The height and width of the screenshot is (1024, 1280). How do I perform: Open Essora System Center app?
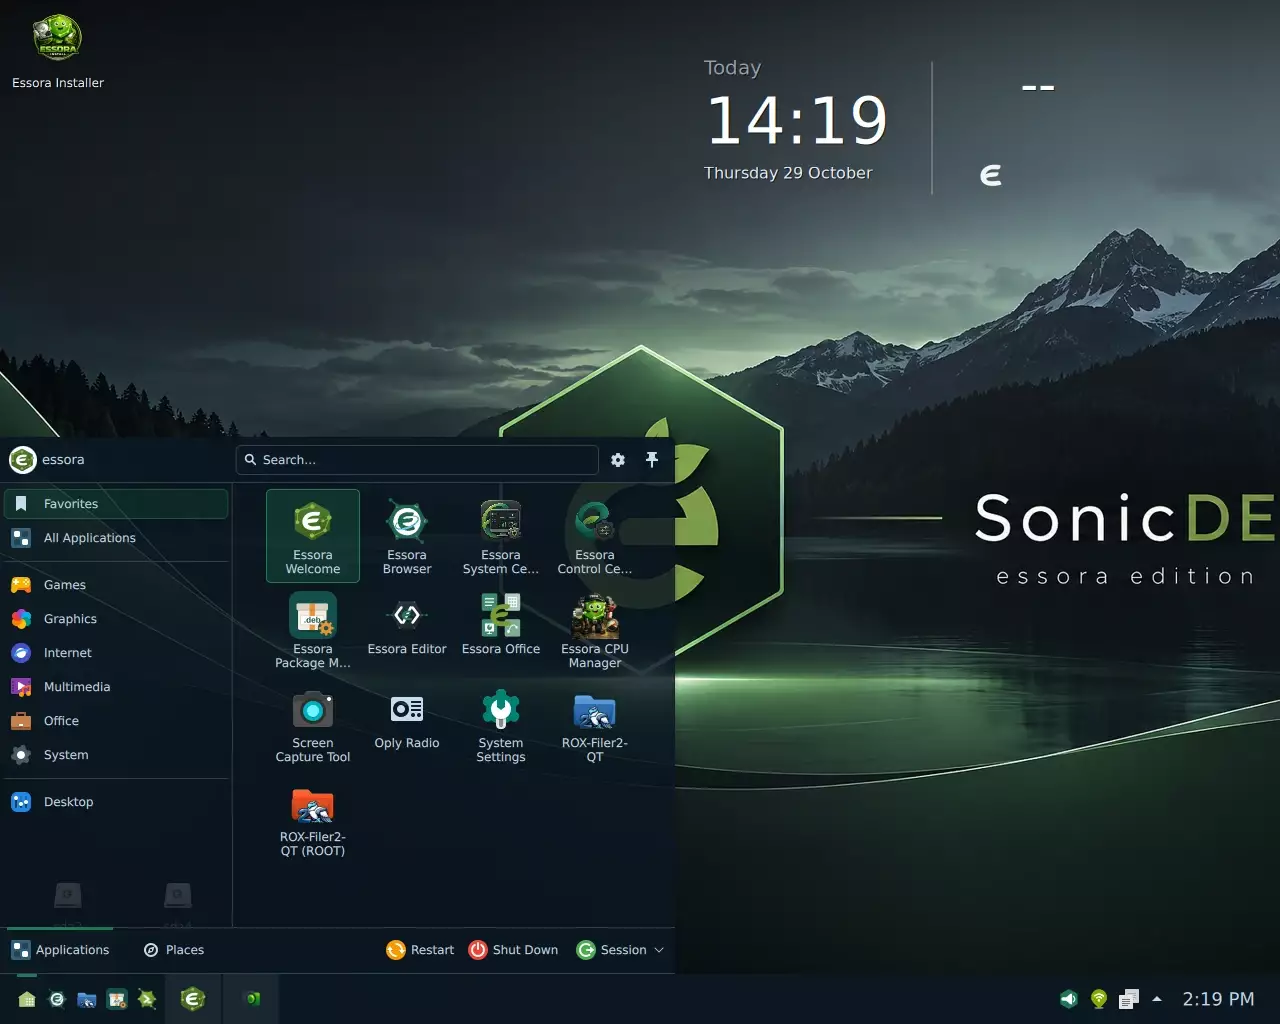coord(501,536)
